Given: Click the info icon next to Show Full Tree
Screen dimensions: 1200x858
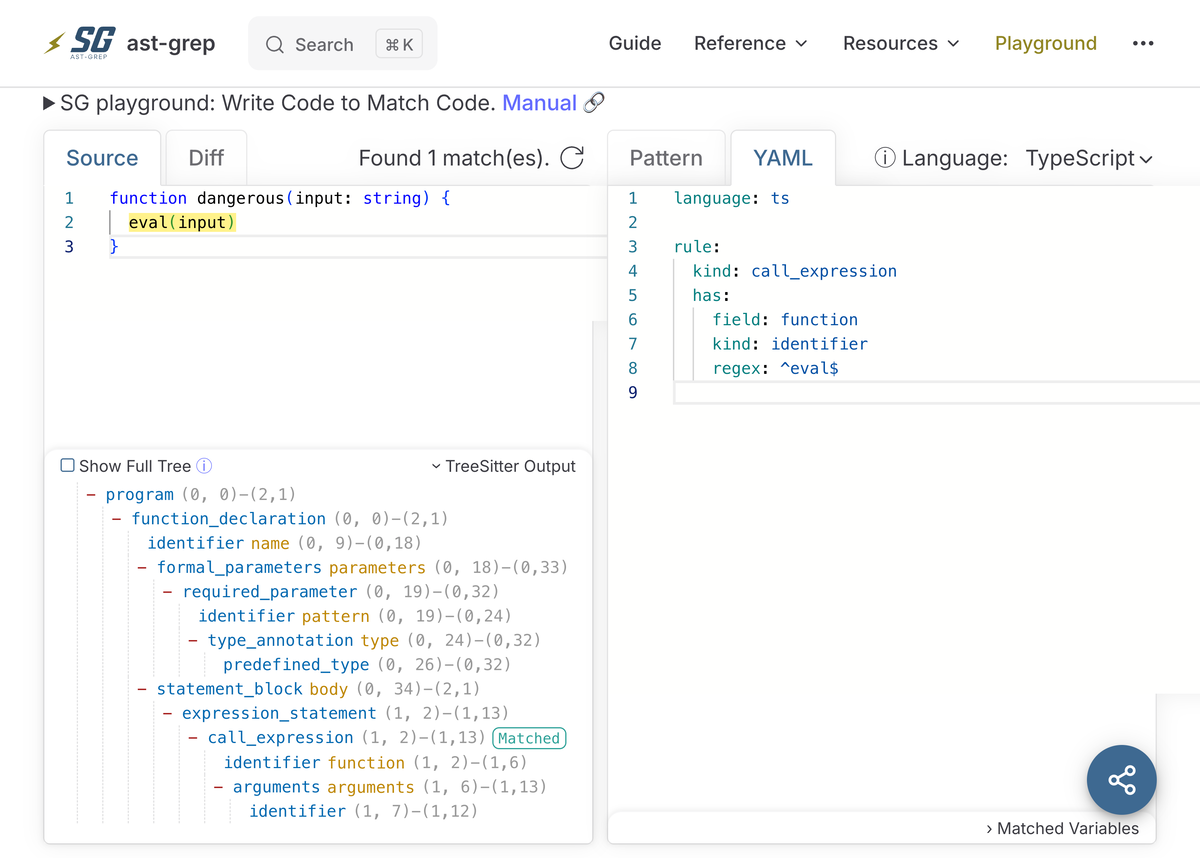Looking at the screenshot, I should click(204, 466).
